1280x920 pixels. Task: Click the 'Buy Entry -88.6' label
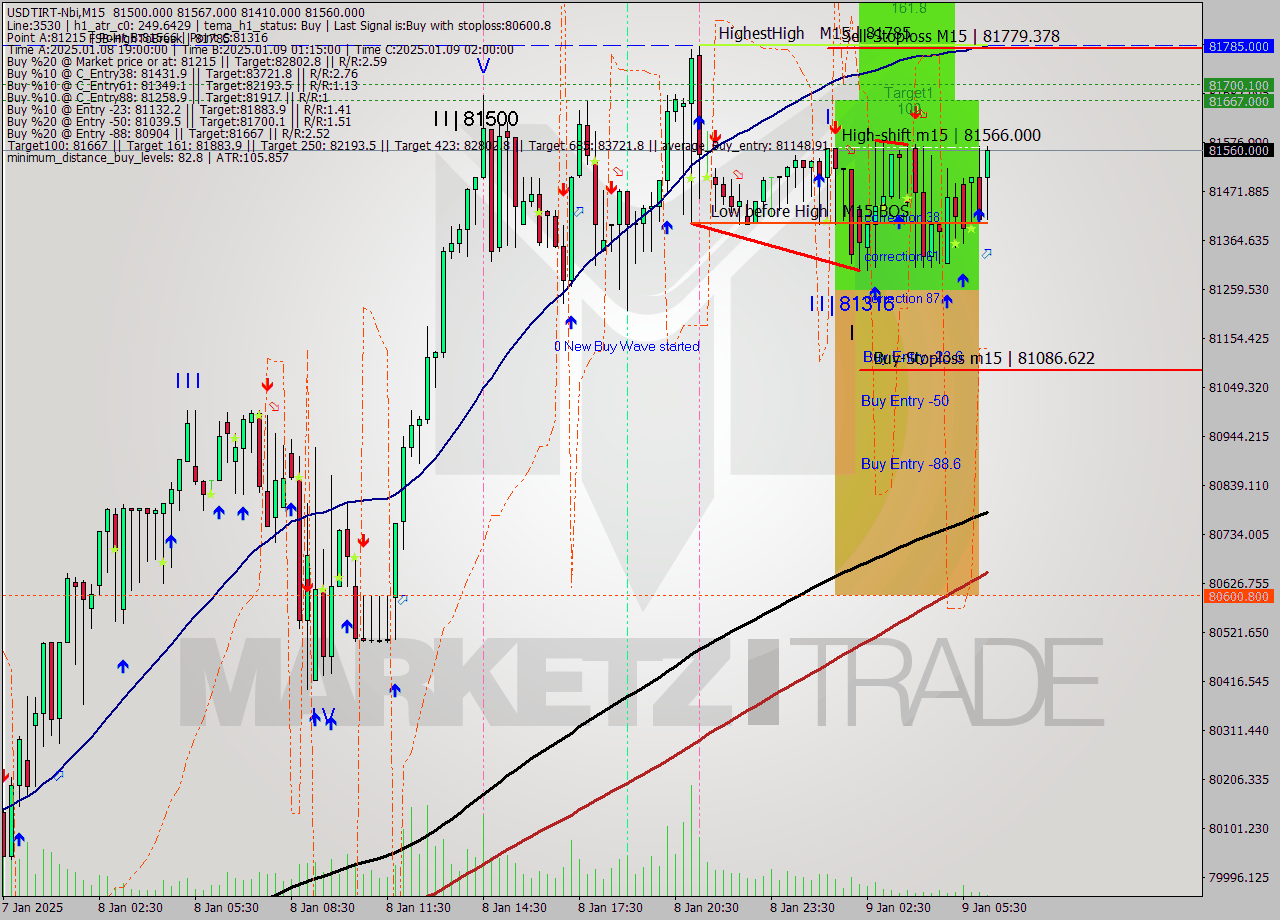click(911, 463)
